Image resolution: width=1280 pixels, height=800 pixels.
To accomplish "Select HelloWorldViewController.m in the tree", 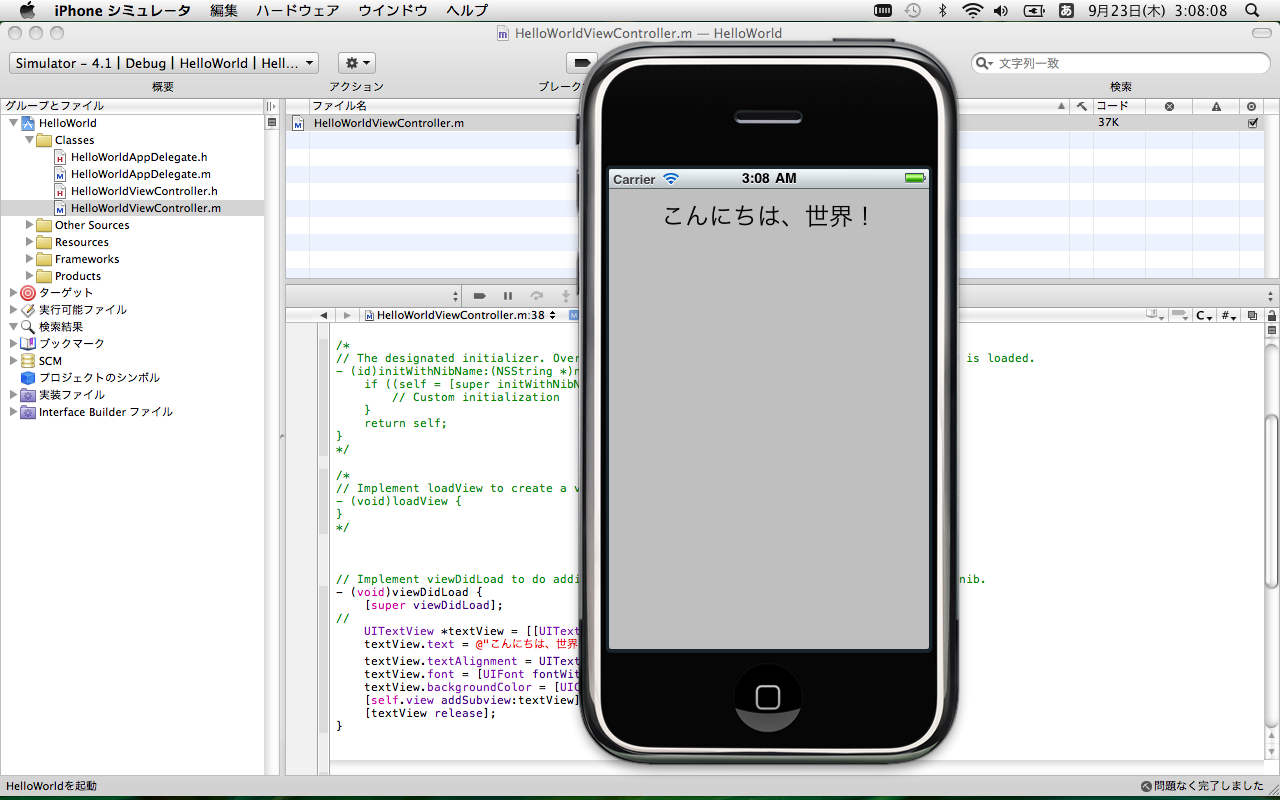I will point(146,208).
